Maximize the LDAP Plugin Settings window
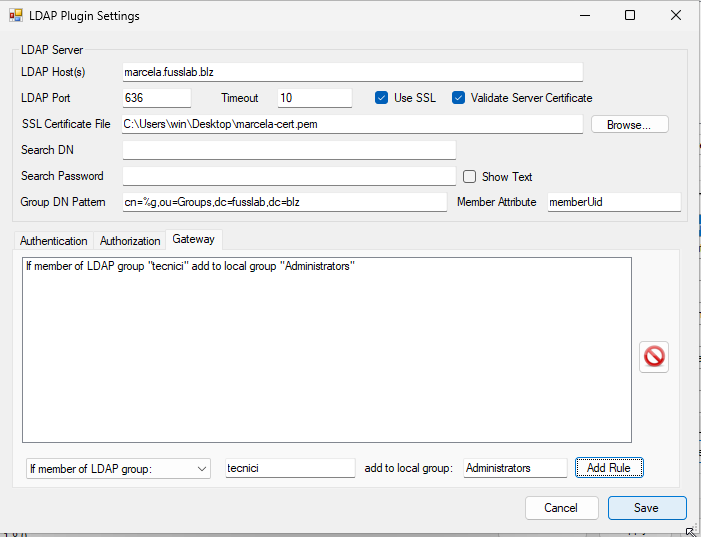The image size is (701, 537). (630, 15)
